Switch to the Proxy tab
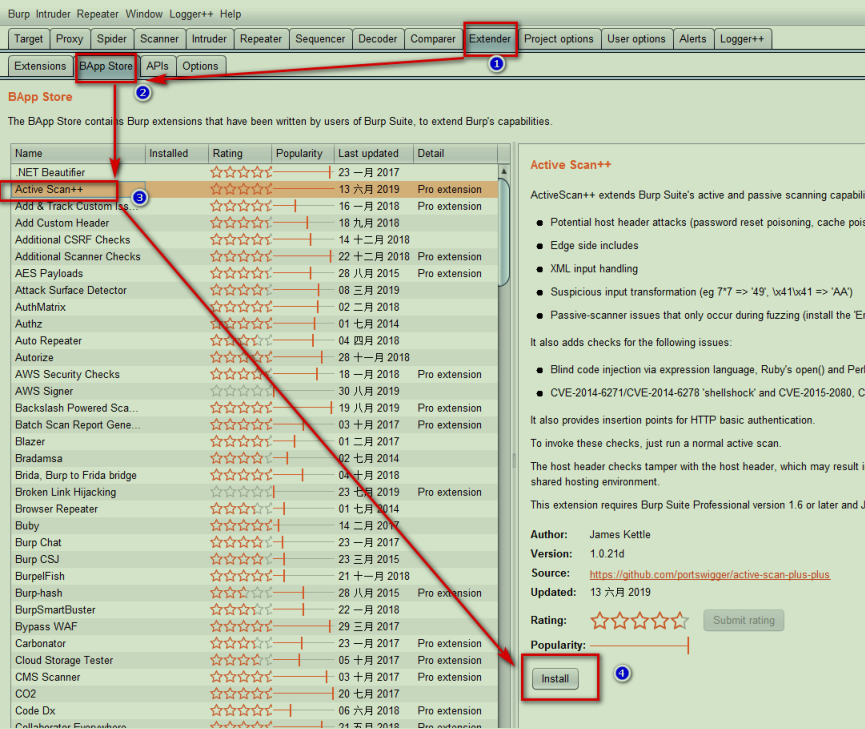The width and height of the screenshot is (865, 729). pos(70,39)
